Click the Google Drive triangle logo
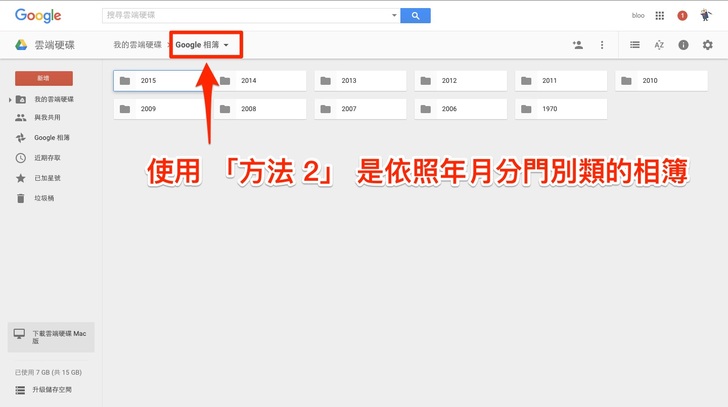The image size is (728, 407). (21, 45)
